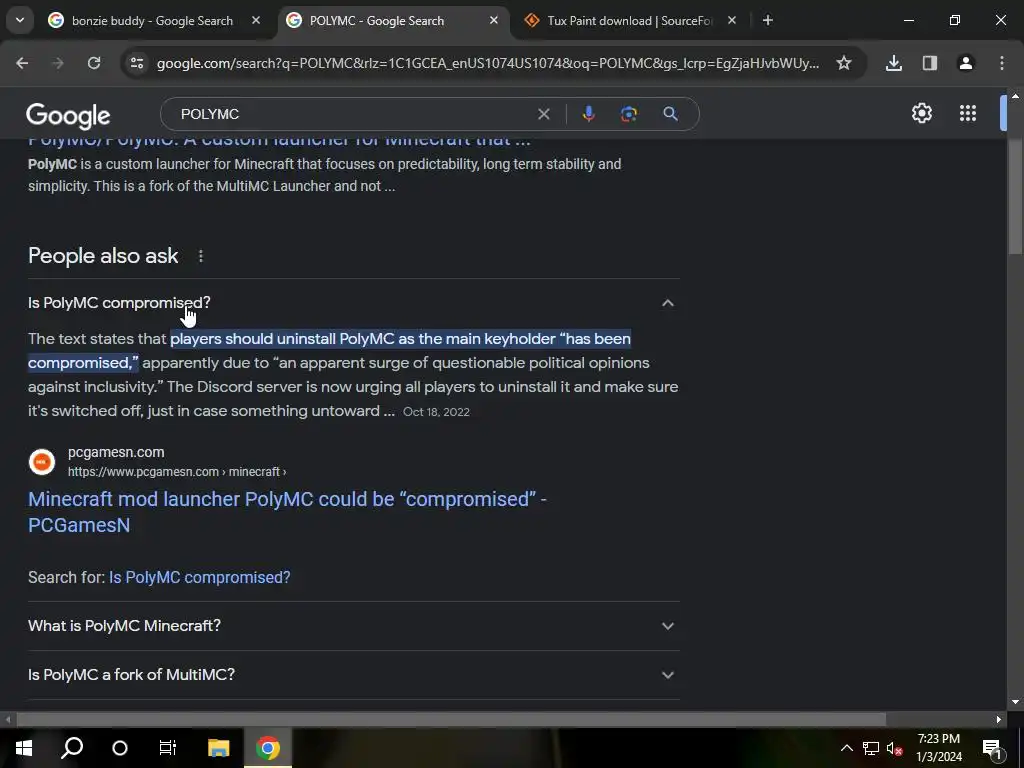
Task: Open the Google apps grid
Action: click(968, 113)
